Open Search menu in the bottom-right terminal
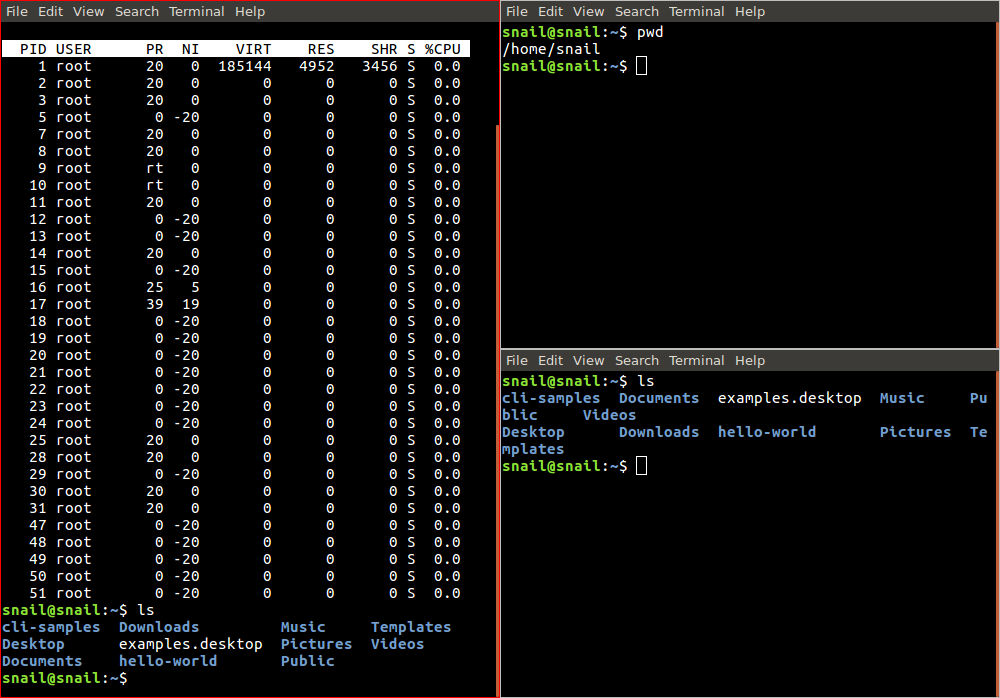The height and width of the screenshot is (698, 1000). (637, 361)
